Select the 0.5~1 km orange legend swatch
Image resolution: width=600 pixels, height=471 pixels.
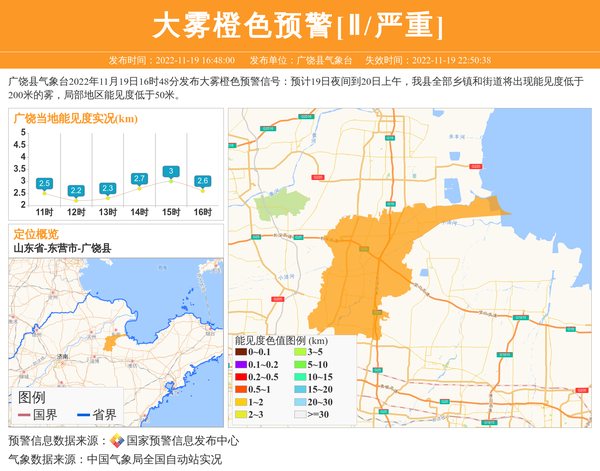(240, 389)
